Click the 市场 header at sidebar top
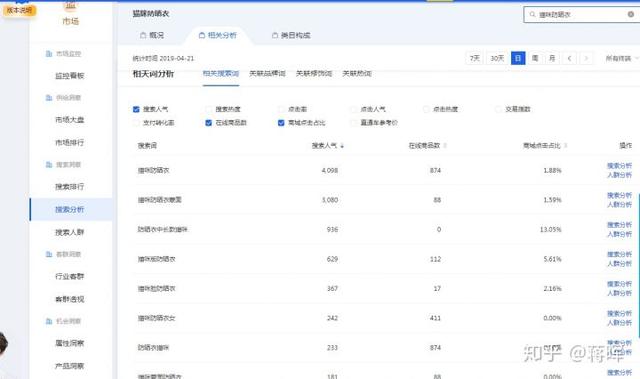Screen dimensions: 640x379 pos(71,21)
